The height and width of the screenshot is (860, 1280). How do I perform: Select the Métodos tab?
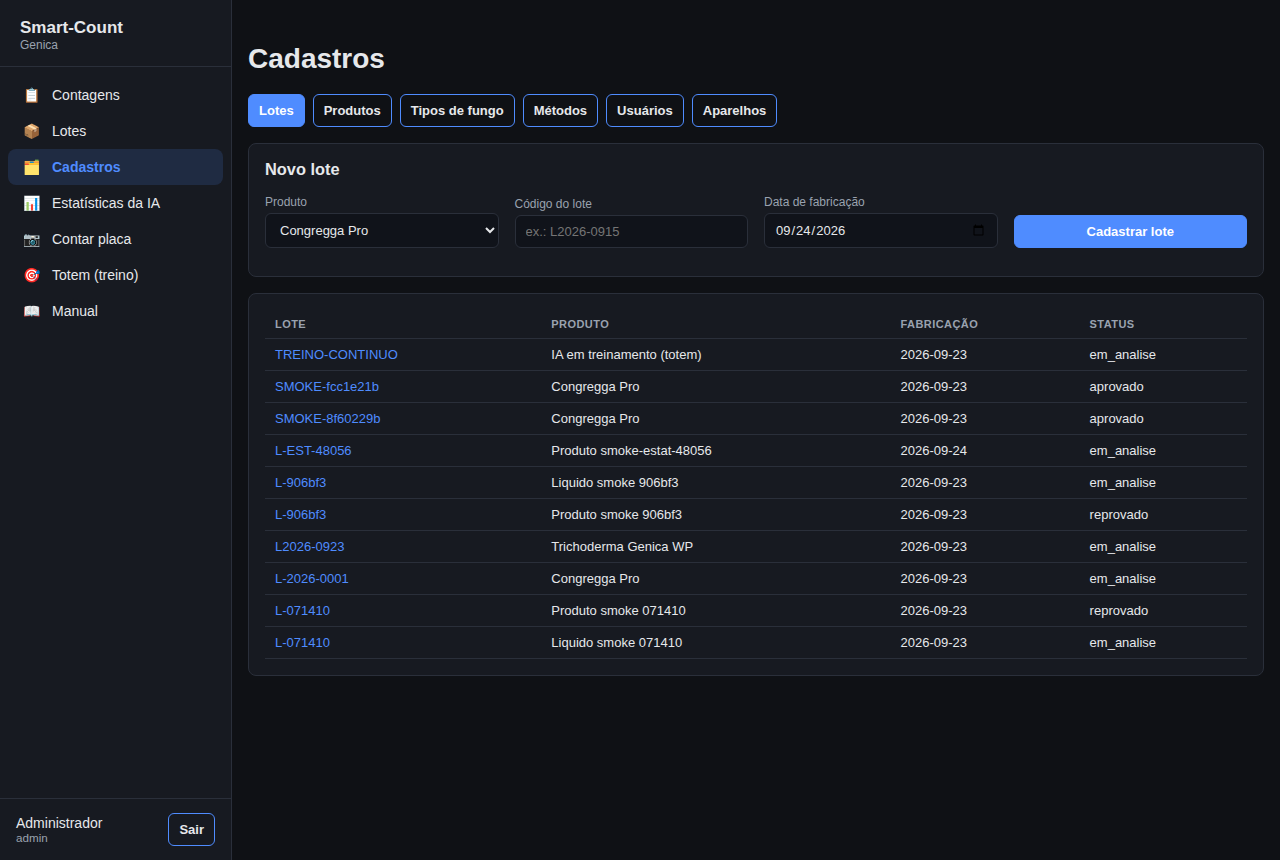point(560,111)
